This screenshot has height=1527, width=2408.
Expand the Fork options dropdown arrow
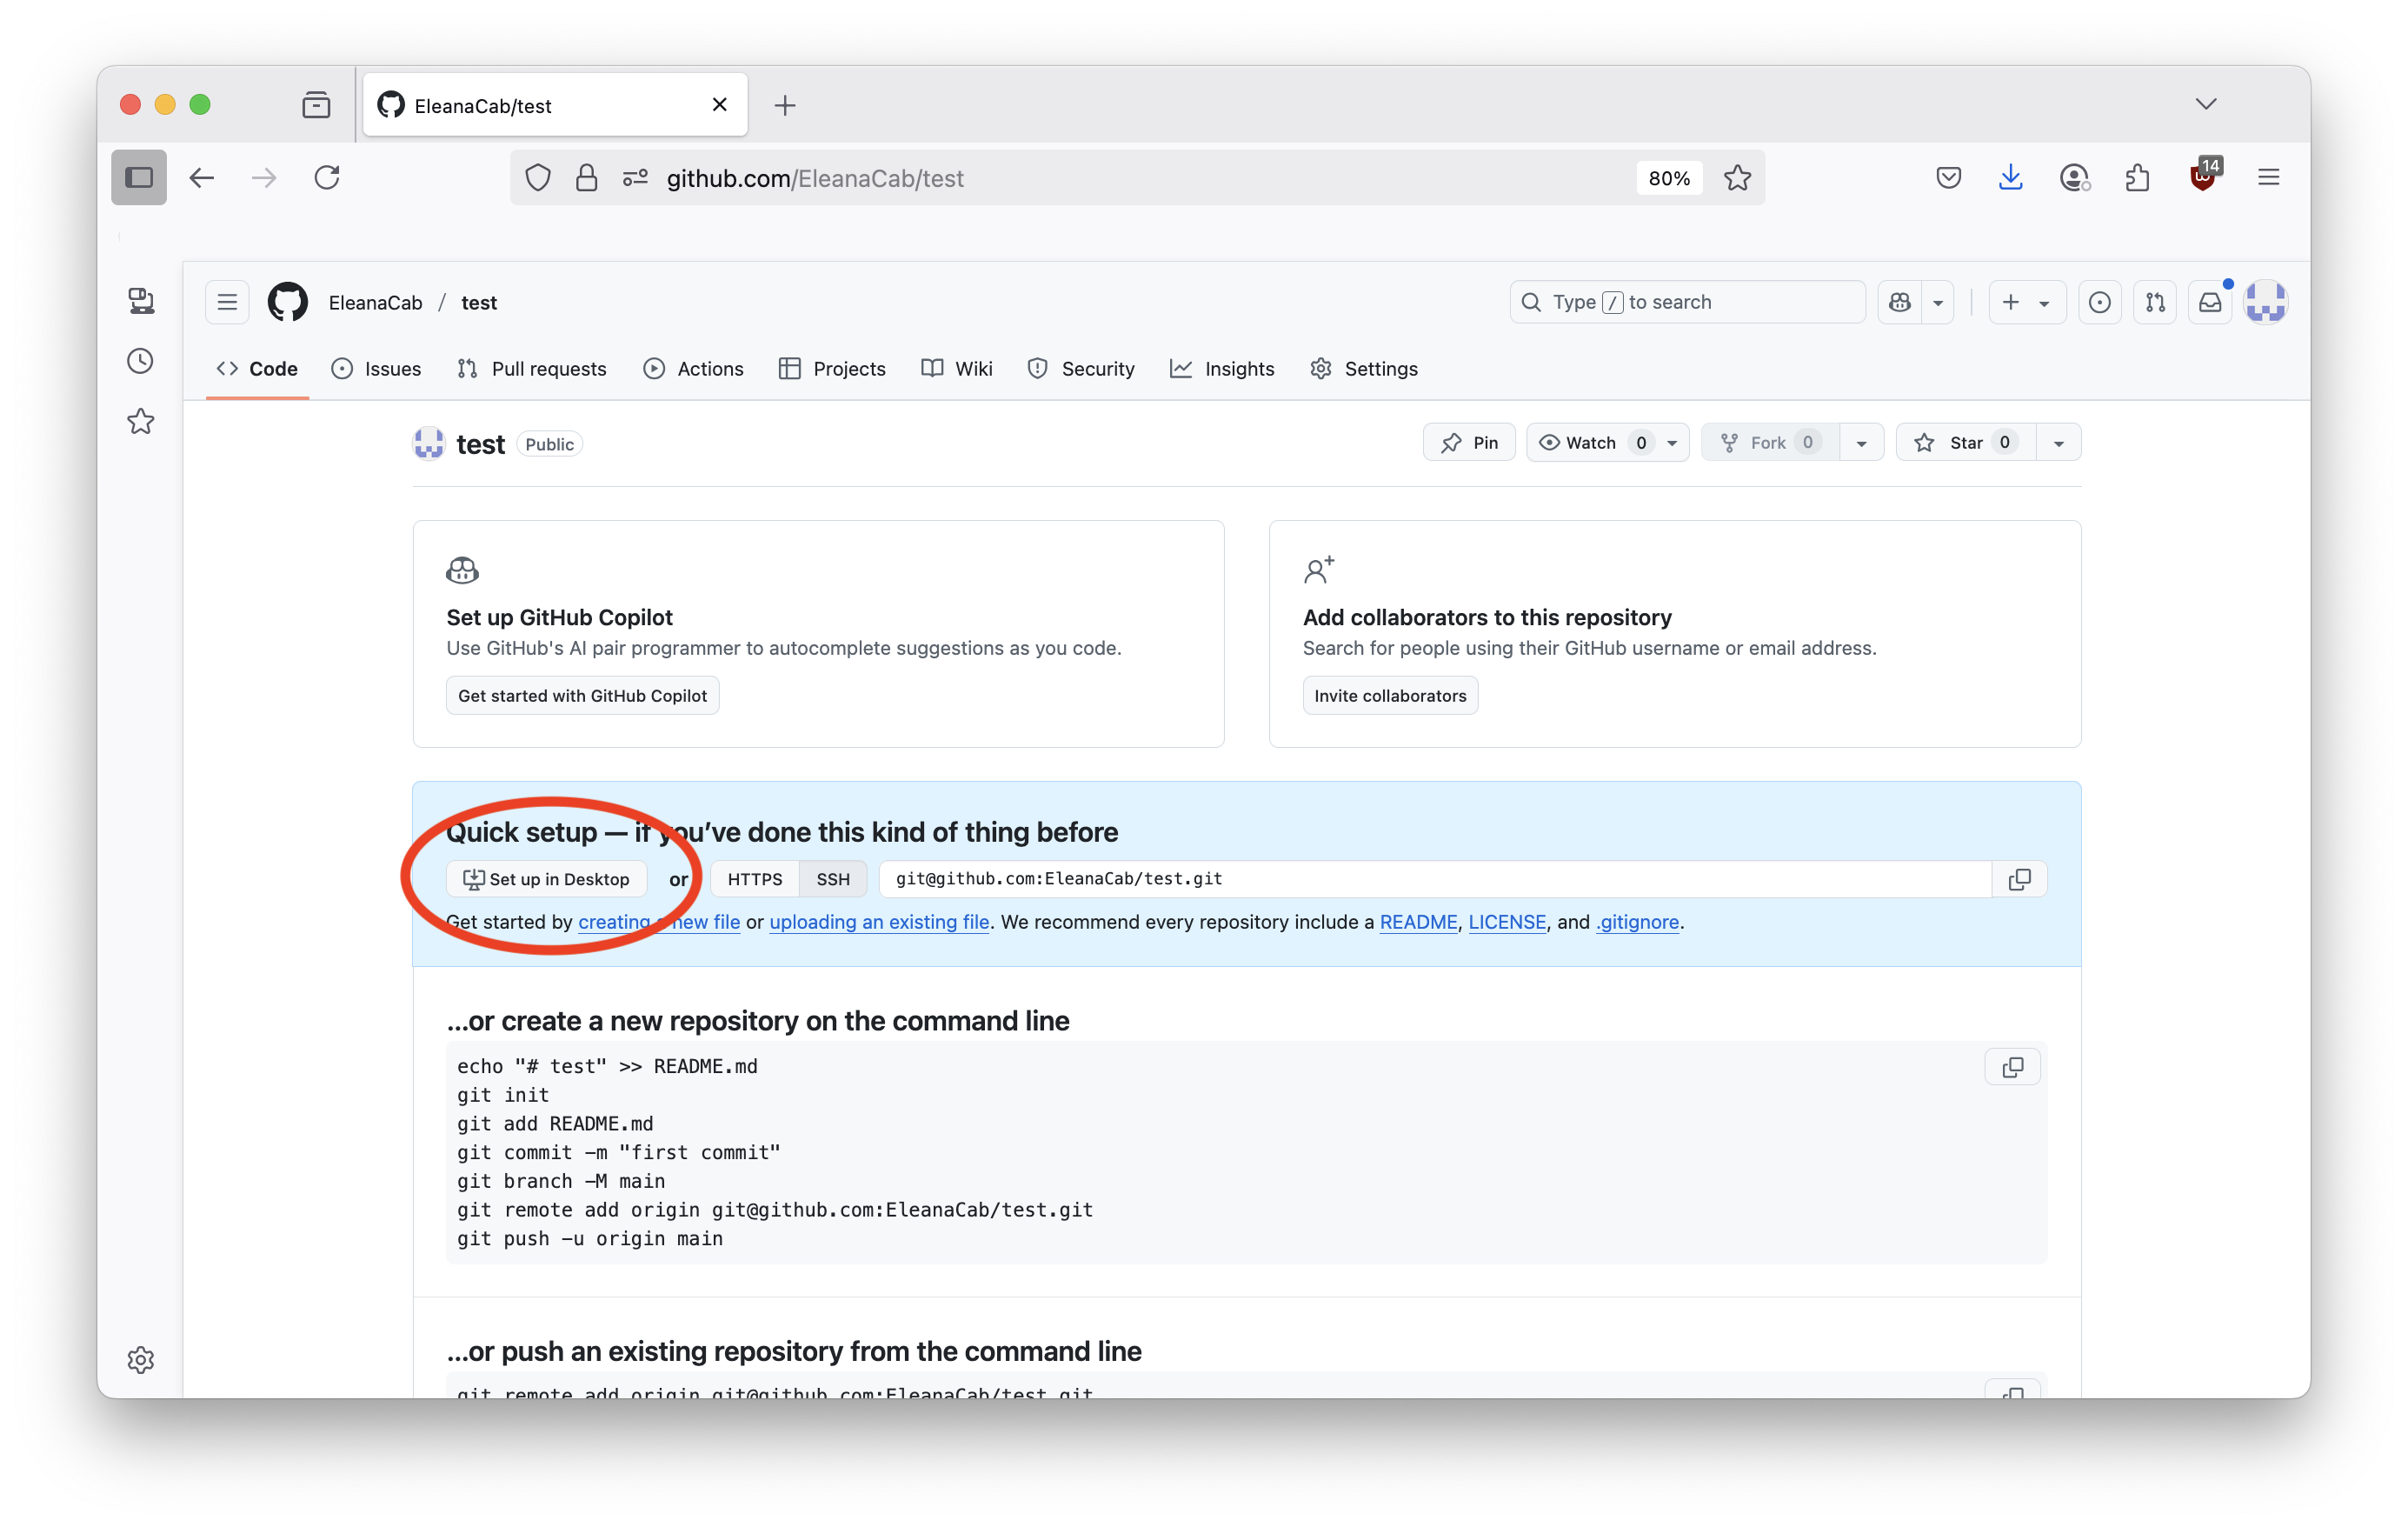pyautogui.click(x=1861, y=442)
